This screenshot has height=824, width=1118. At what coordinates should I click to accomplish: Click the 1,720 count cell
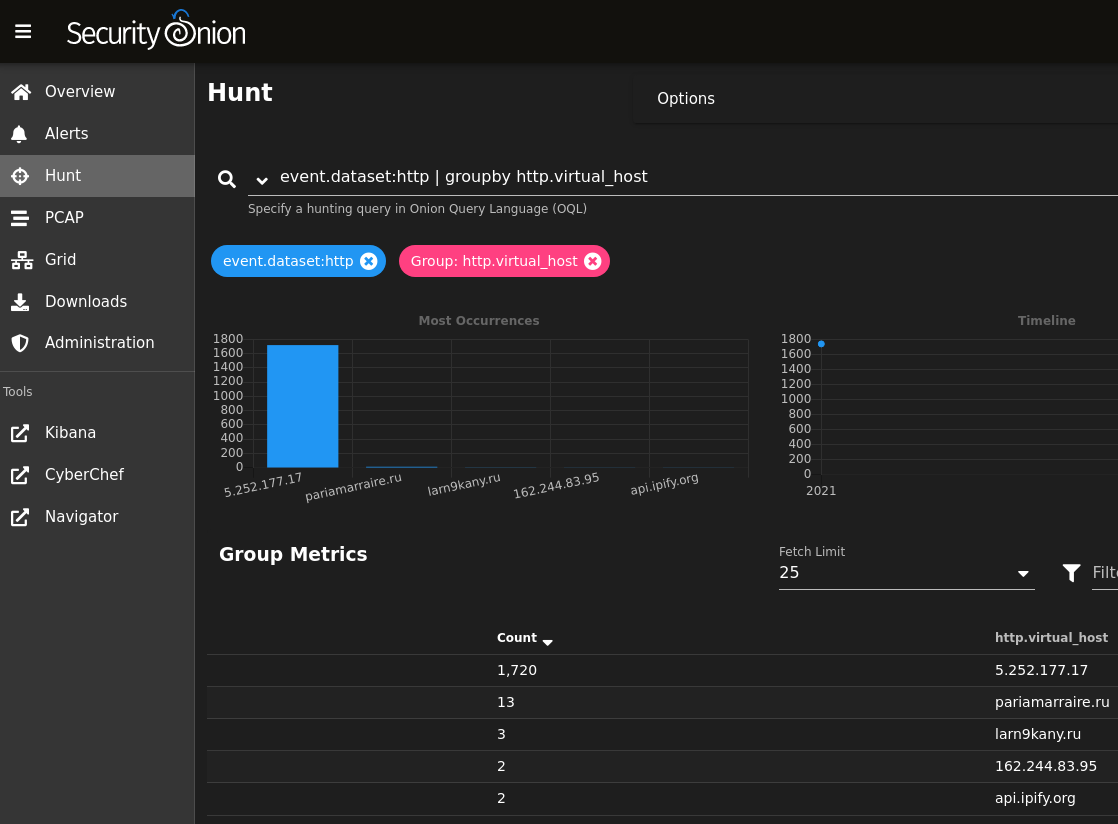[x=517, y=671]
